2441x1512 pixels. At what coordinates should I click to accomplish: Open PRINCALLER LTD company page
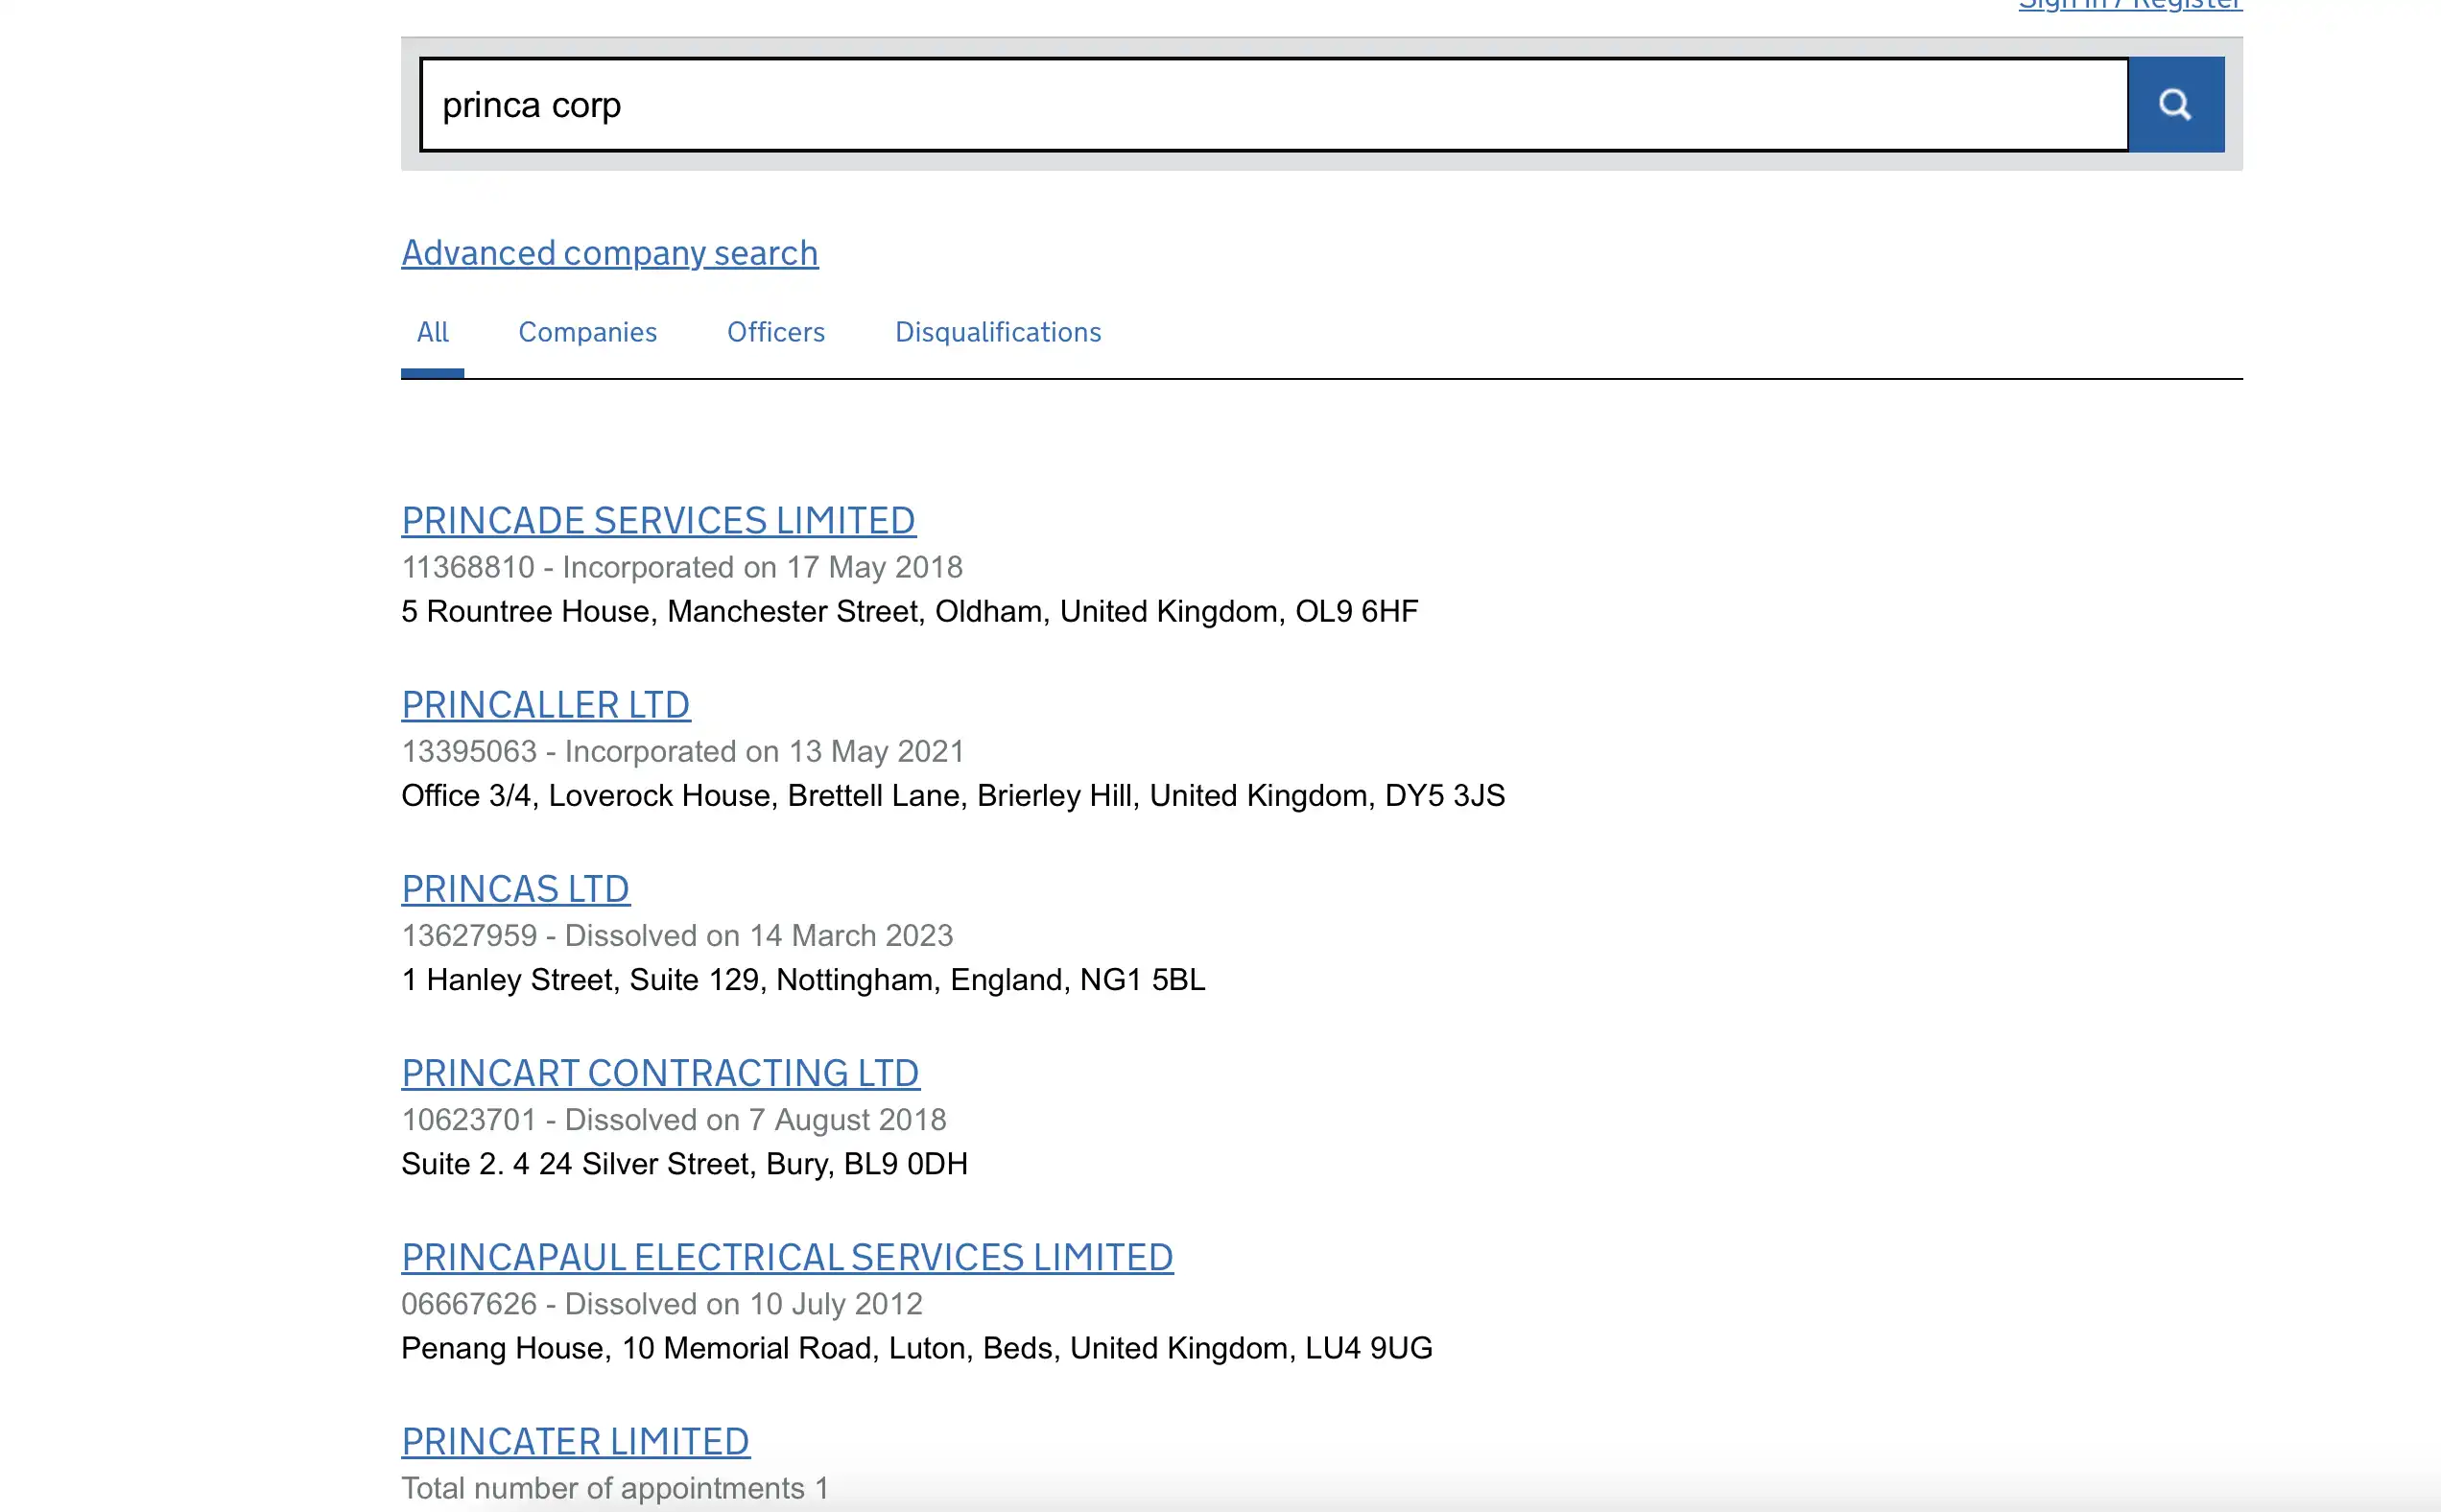point(546,704)
